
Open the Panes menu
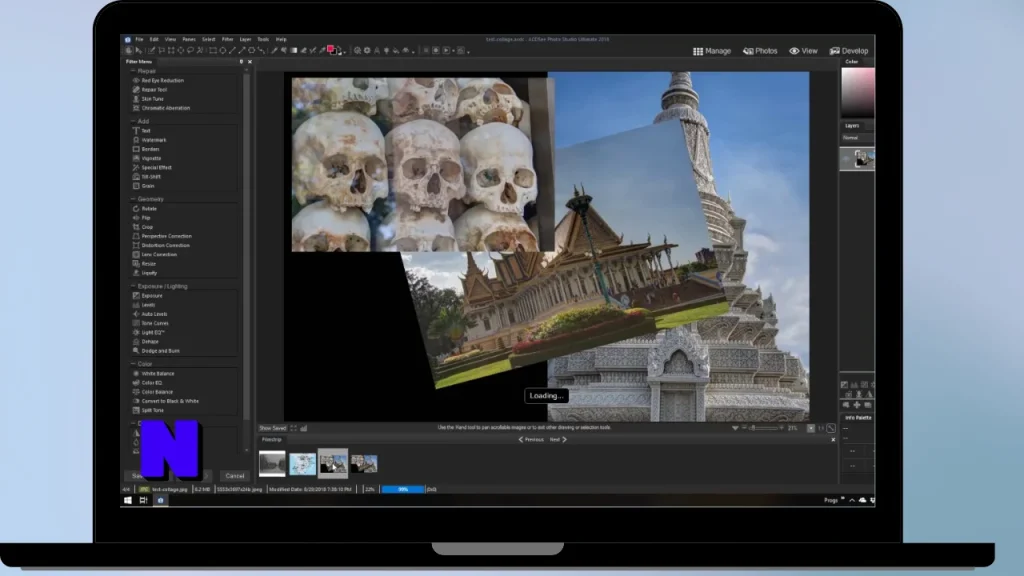(x=189, y=39)
